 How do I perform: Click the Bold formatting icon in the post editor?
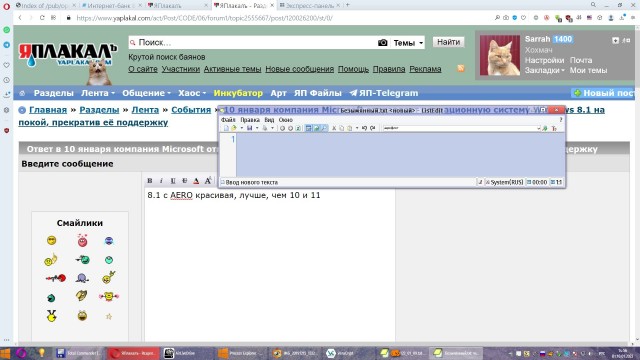click(x=150, y=180)
